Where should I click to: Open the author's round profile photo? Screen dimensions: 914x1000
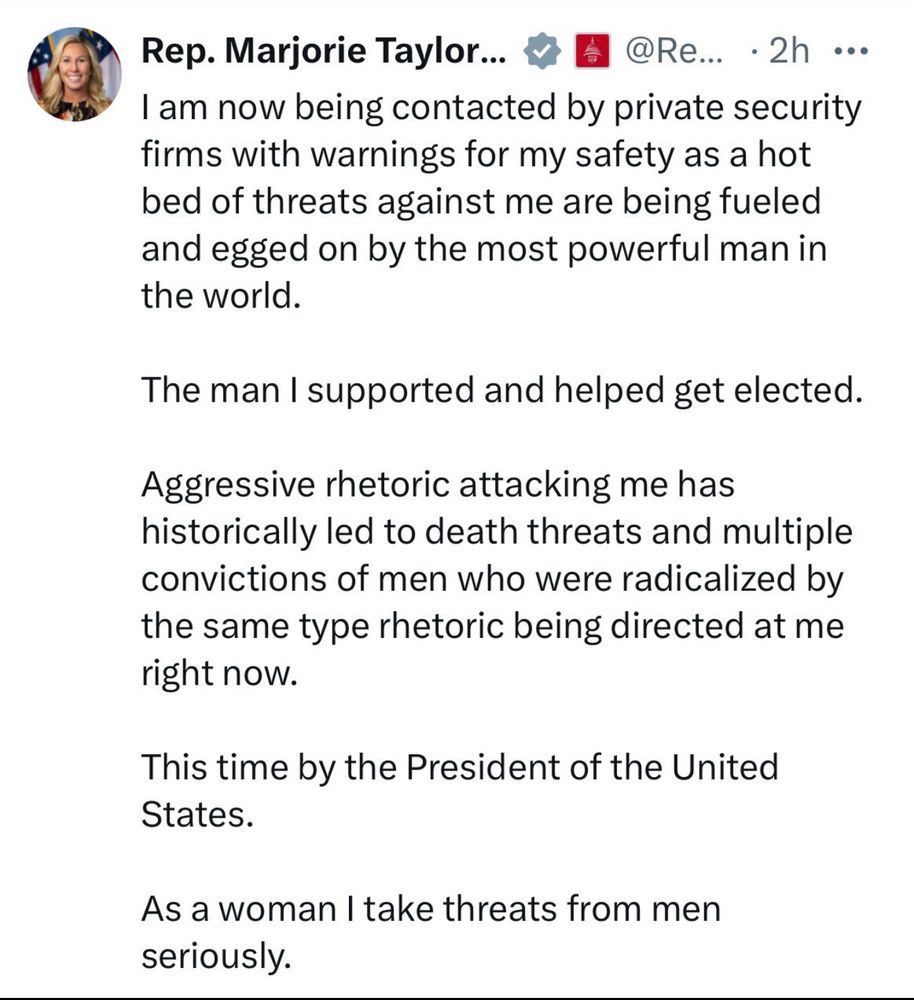click(74, 74)
